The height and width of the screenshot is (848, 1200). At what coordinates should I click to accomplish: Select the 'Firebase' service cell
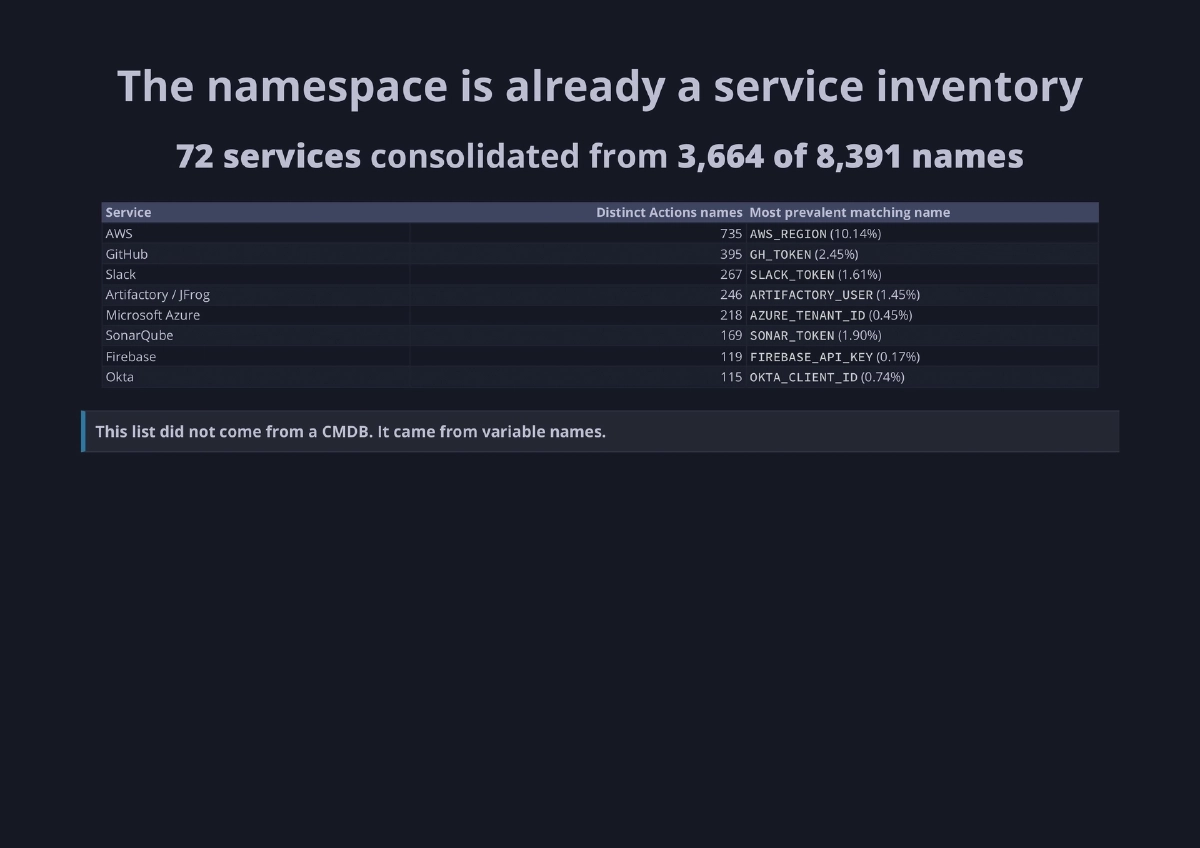click(x=256, y=356)
